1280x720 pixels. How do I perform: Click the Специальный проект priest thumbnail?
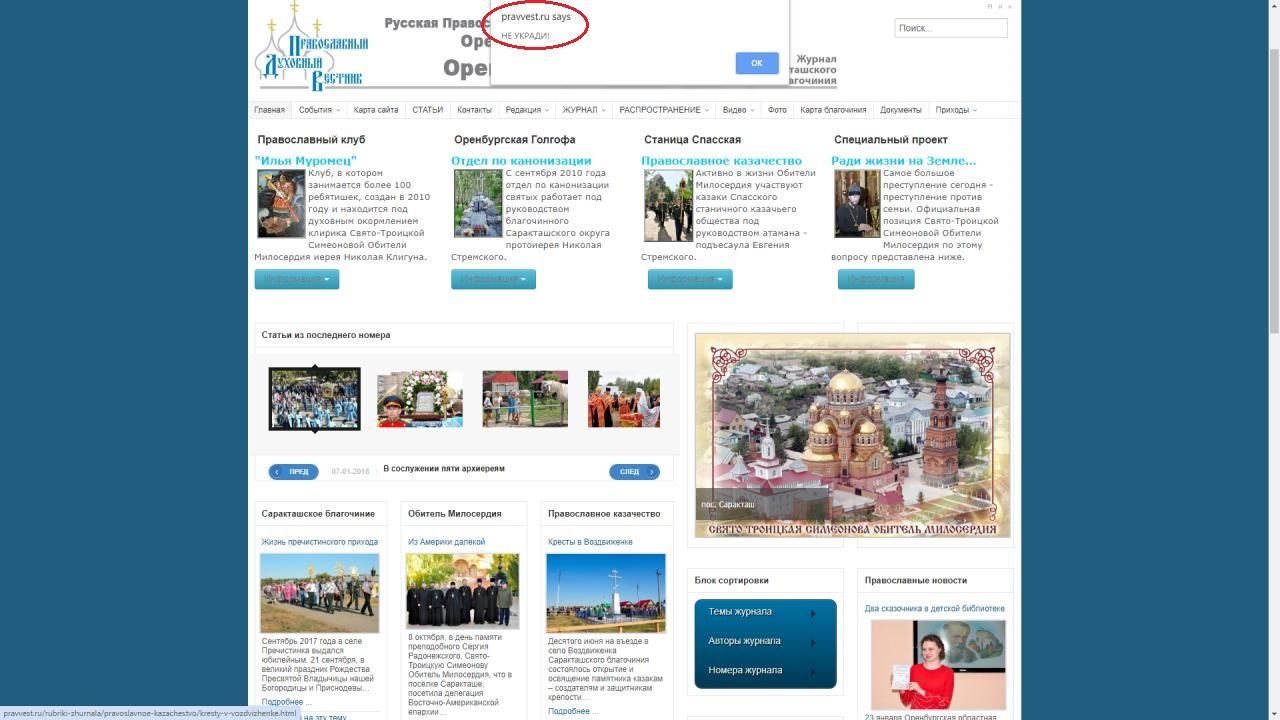pos(858,203)
